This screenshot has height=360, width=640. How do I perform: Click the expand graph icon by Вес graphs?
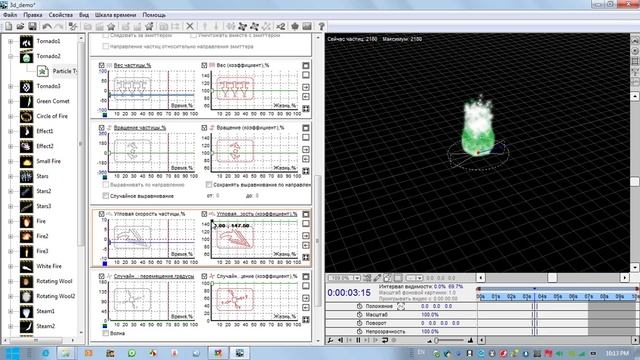coord(306,109)
